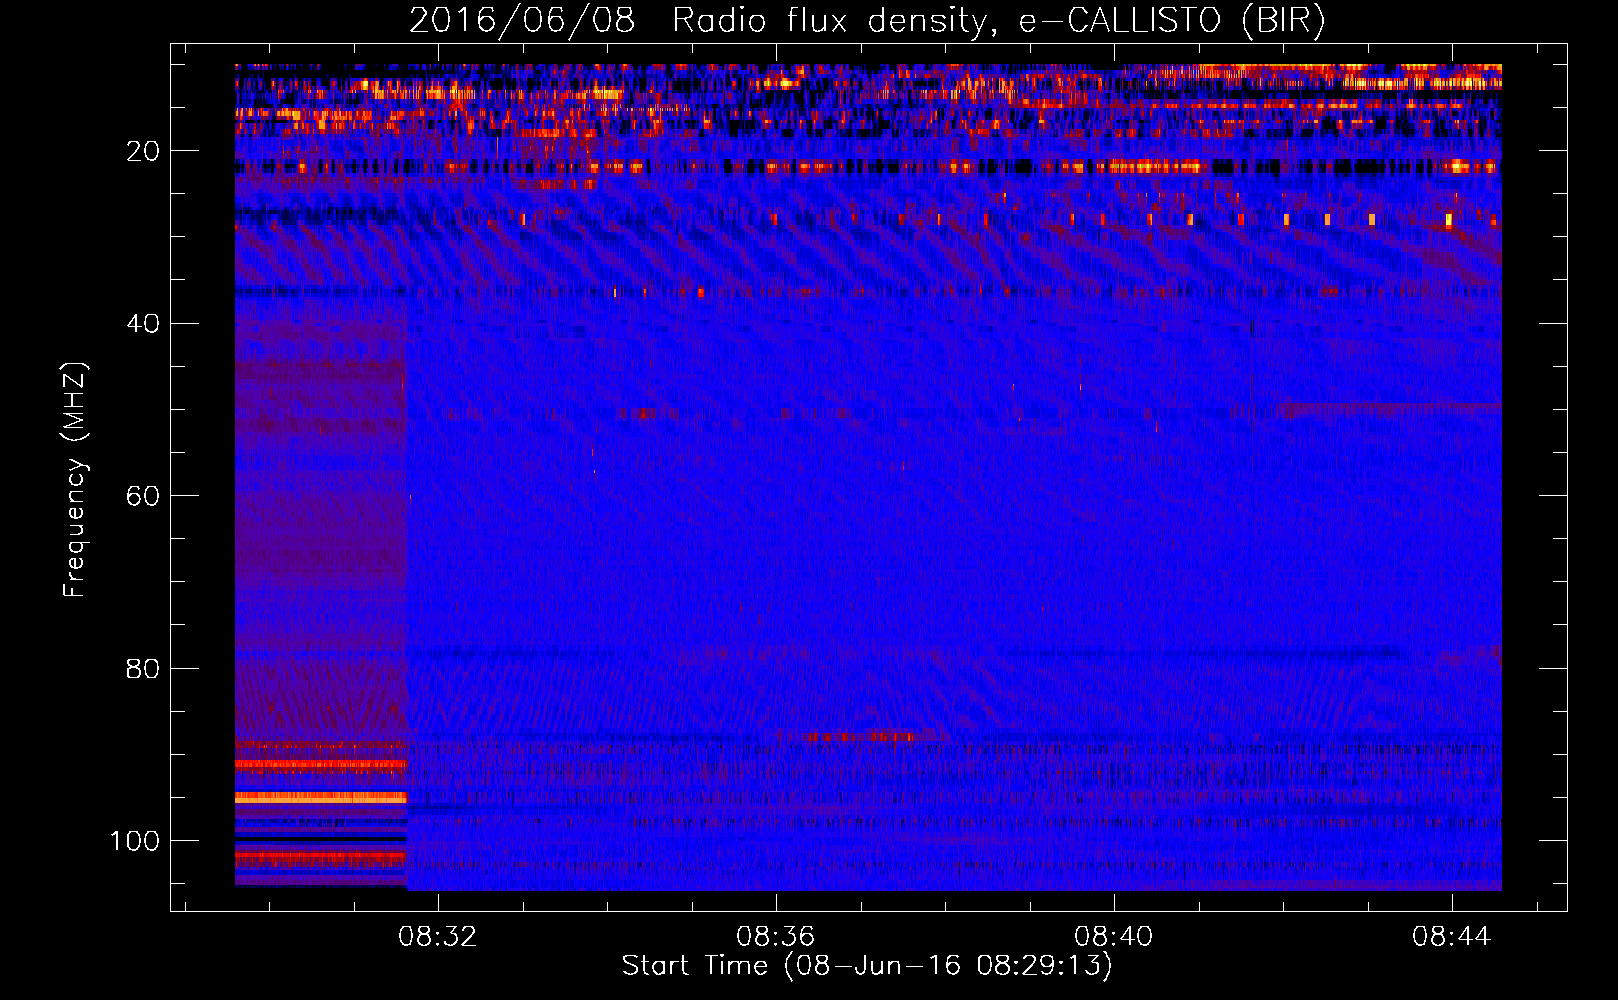Click the 80 MHz frequency tick label
The image size is (1618, 1000).
143,669
